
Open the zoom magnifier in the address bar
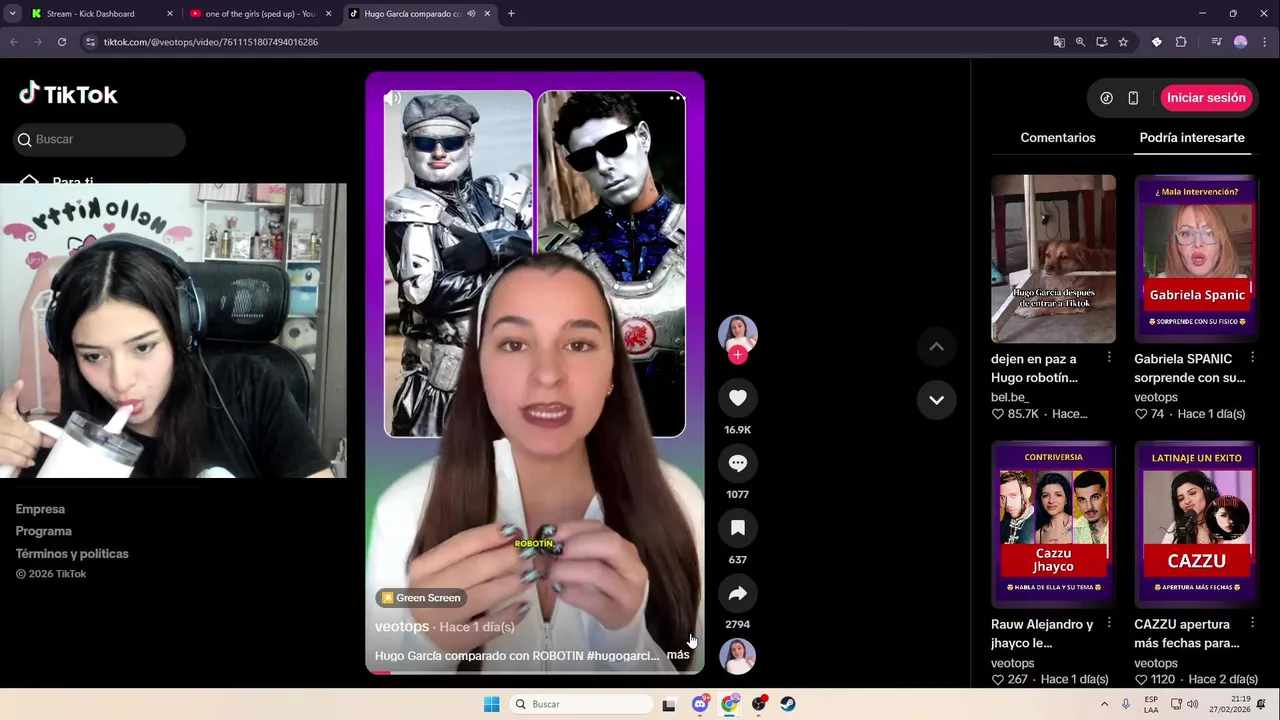click(x=1080, y=42)
